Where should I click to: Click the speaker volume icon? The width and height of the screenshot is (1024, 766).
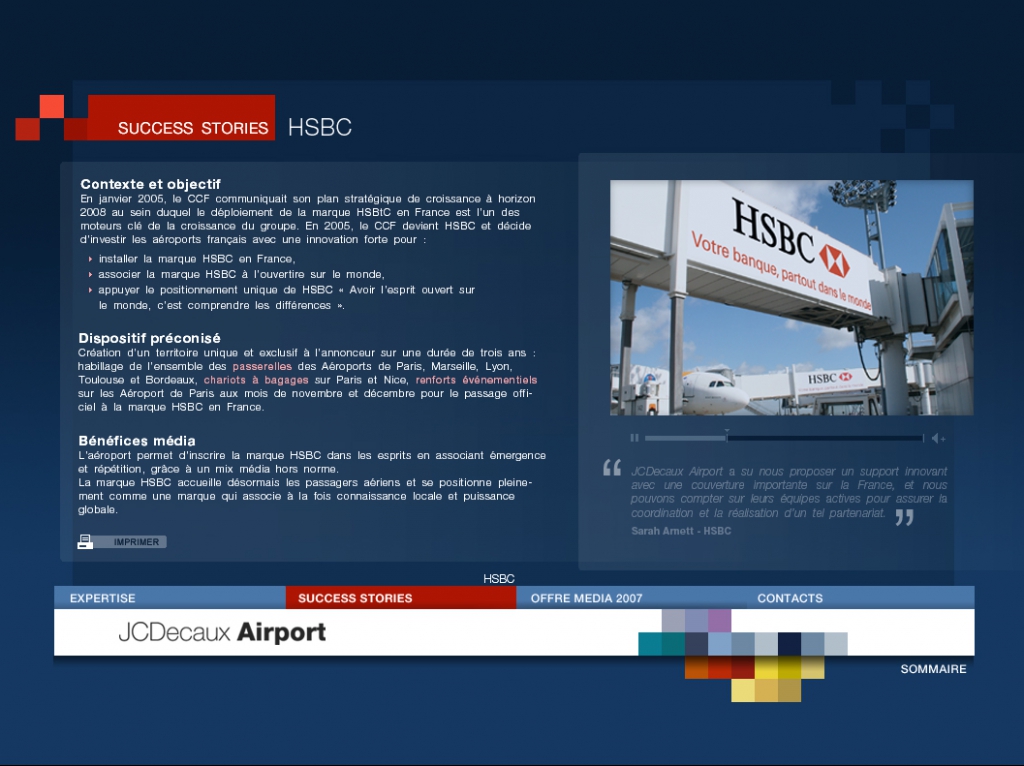pyautogui.click(x=938, y=438)
